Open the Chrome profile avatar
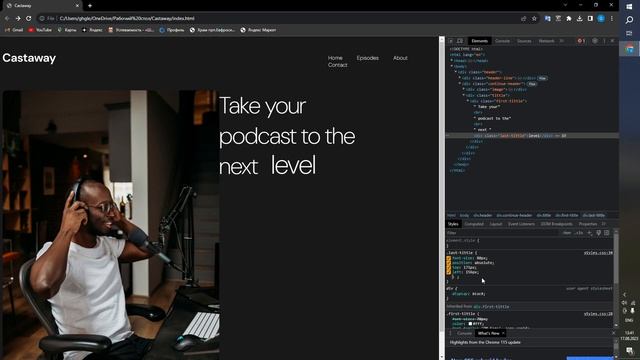640x360 pixels. [601, 18]
